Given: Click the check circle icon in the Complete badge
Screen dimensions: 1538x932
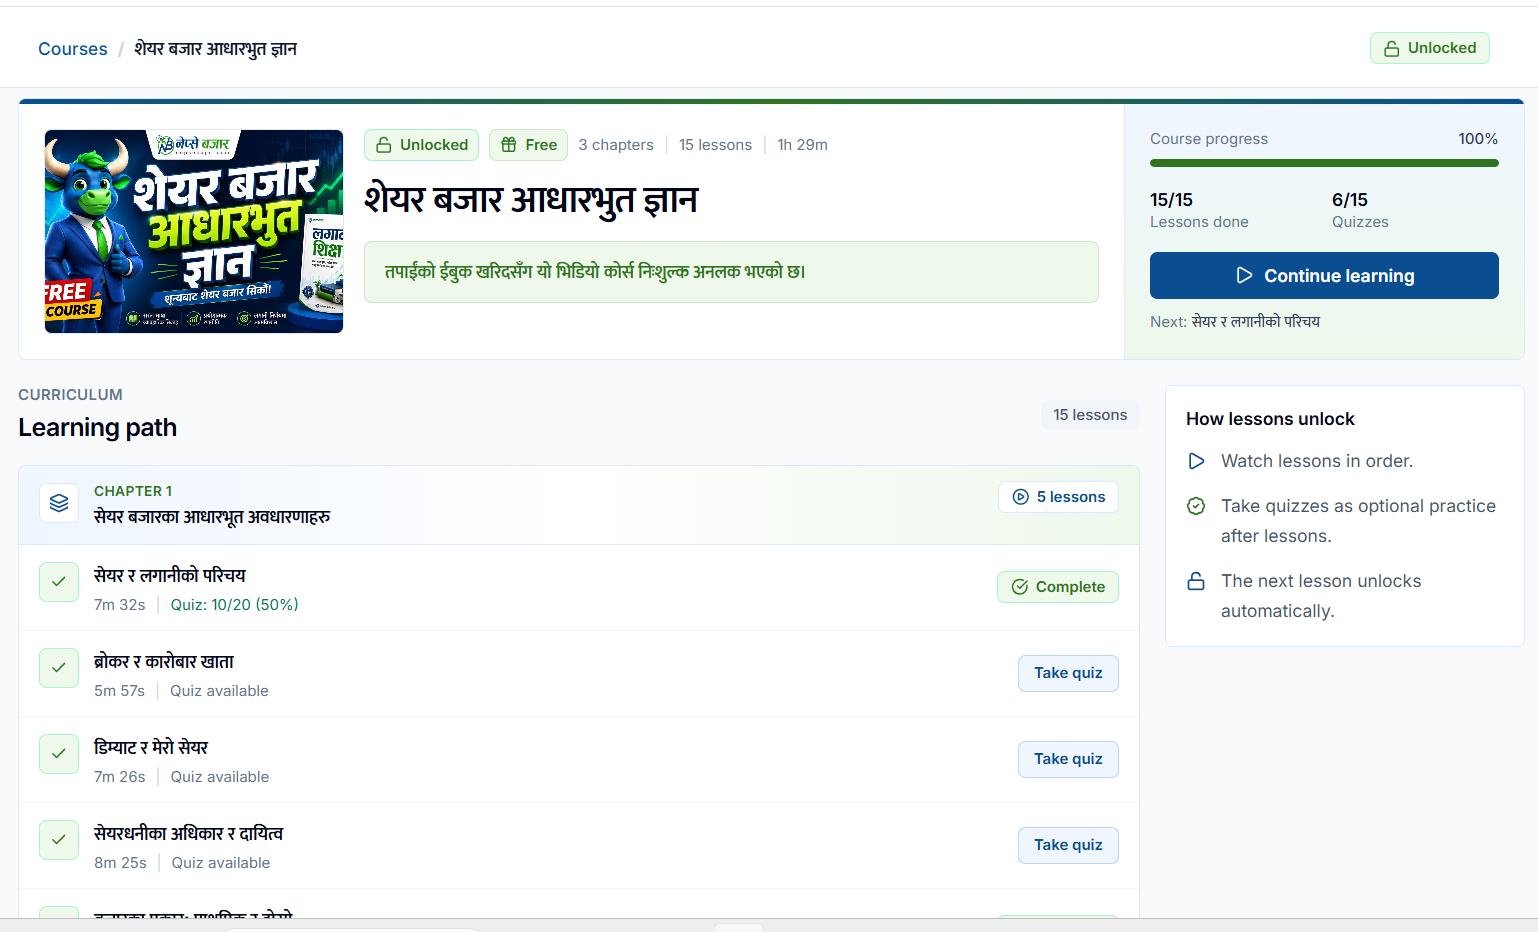Looking at the screenshot, I should pyautogui.click(x=1020, y=587).
